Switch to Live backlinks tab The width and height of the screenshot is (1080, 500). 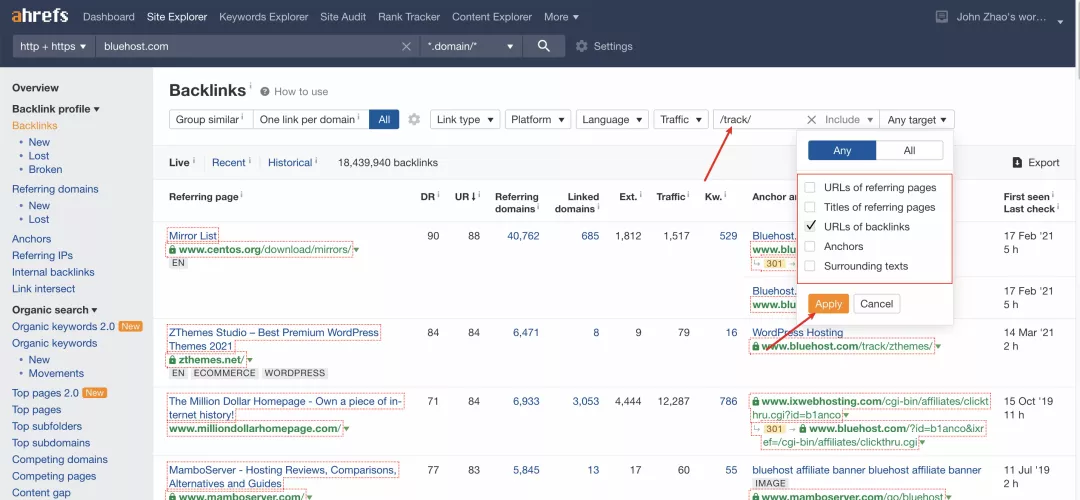[179, 163]
